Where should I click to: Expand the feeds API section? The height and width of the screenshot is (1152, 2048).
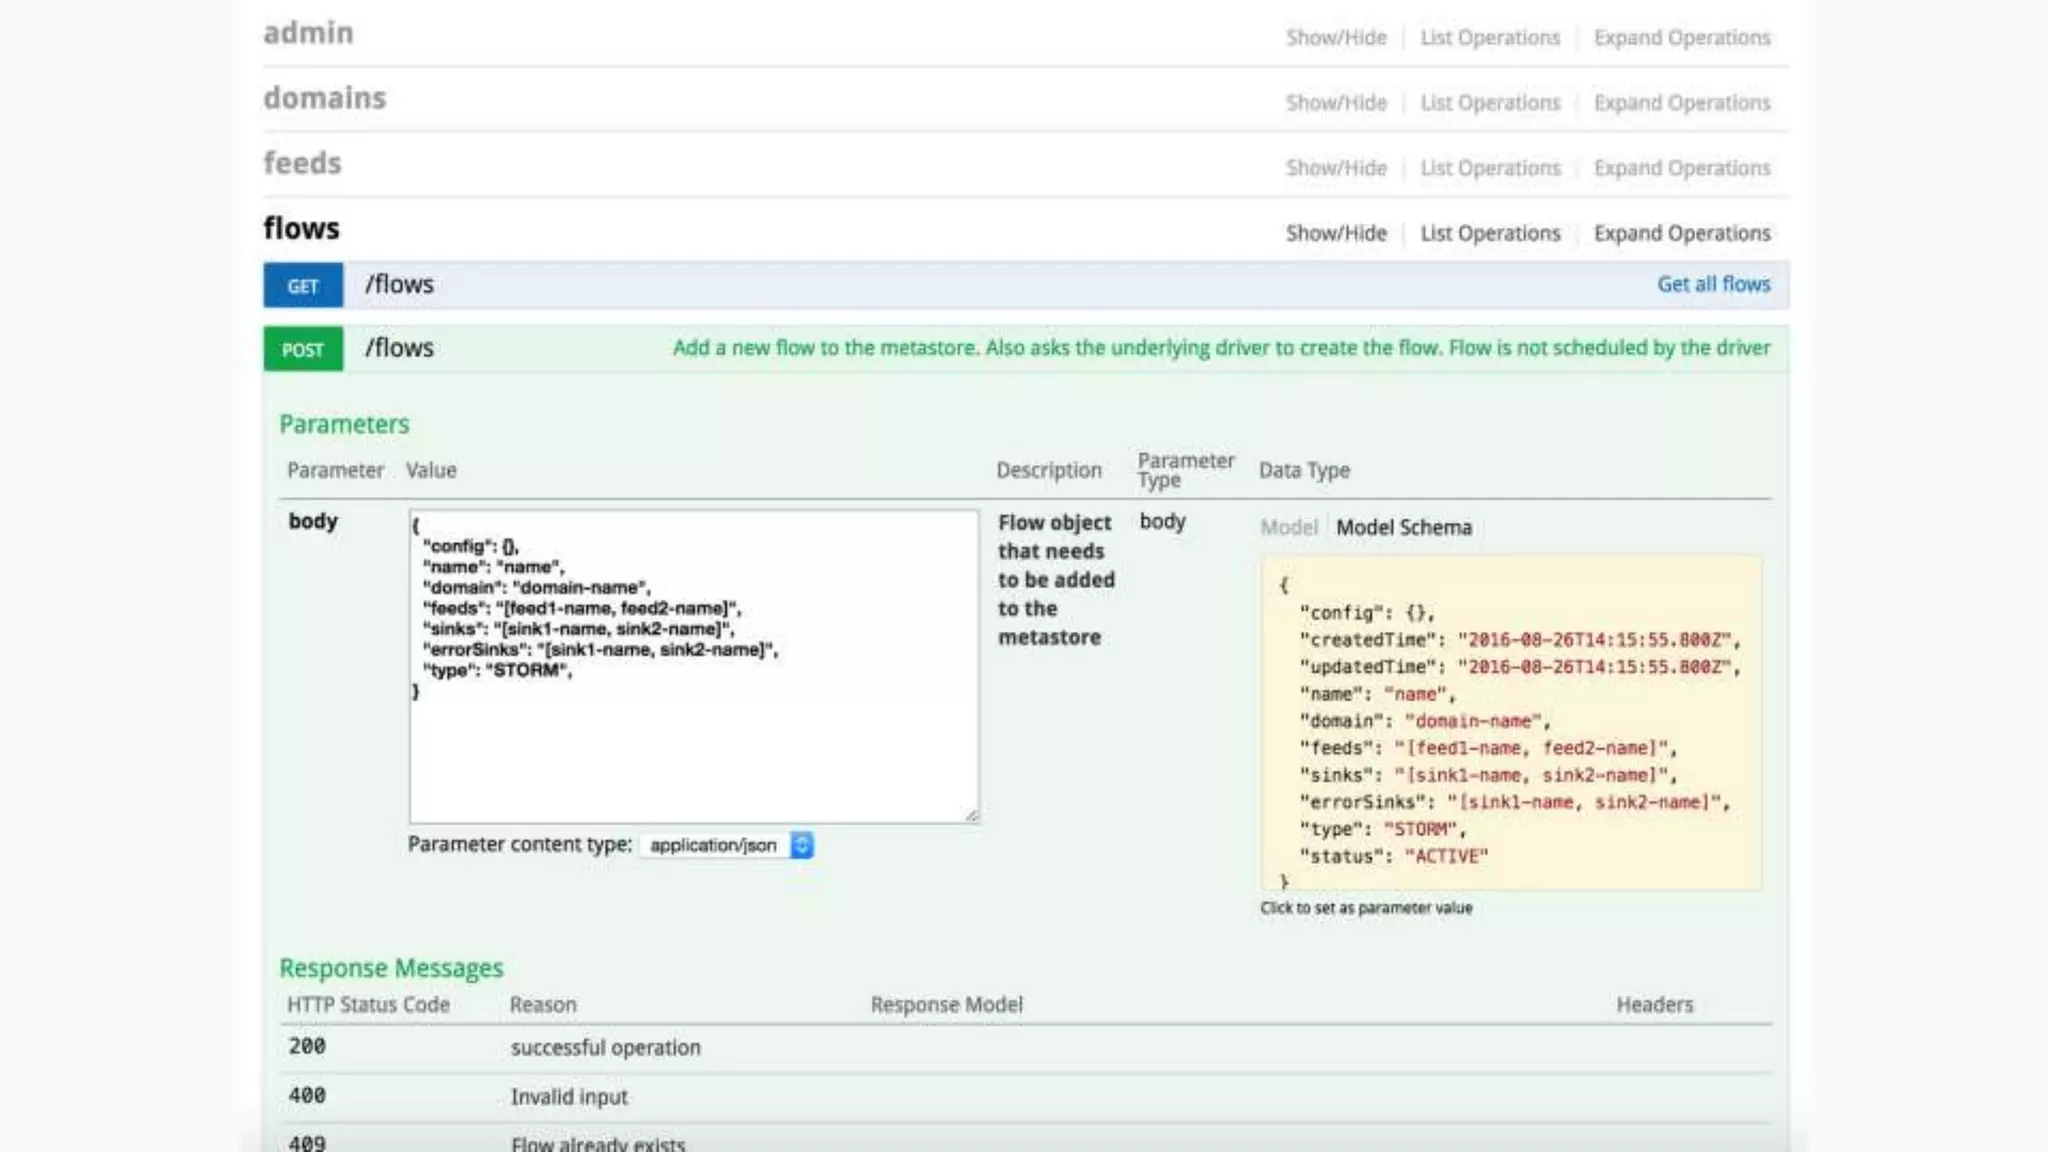302,163
